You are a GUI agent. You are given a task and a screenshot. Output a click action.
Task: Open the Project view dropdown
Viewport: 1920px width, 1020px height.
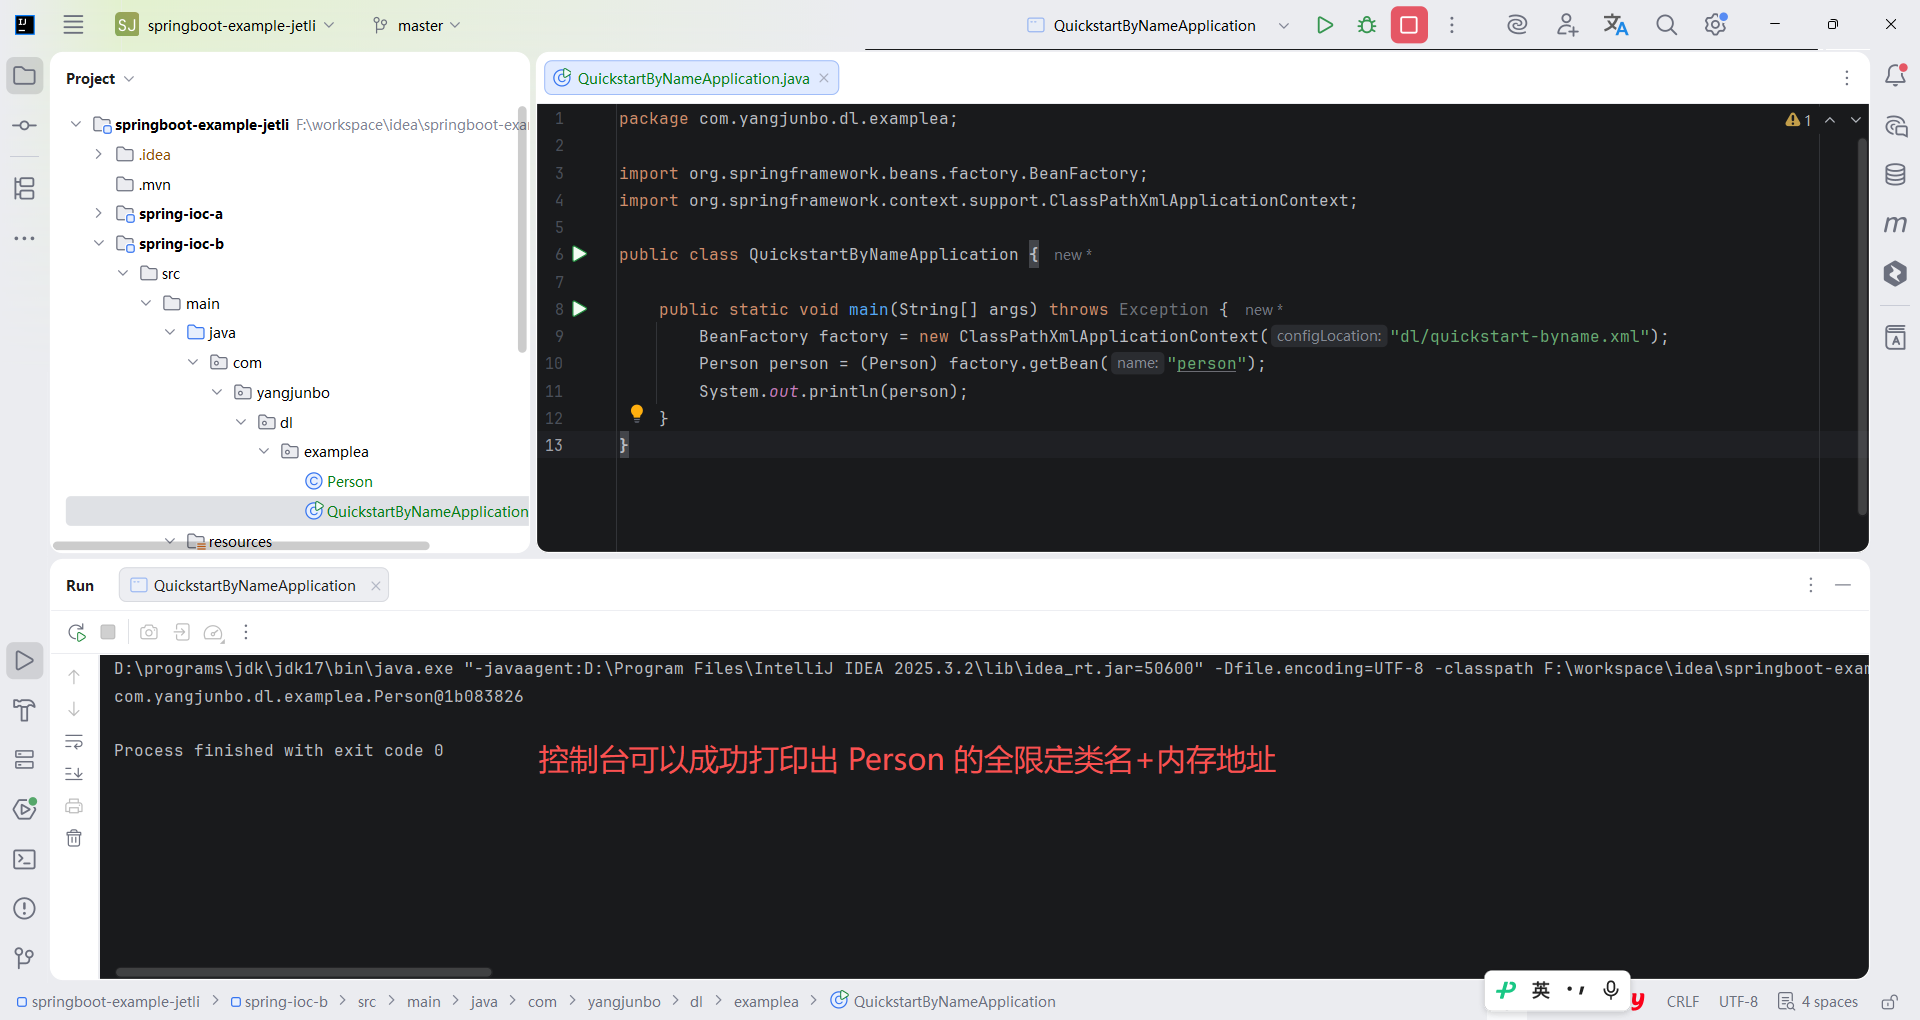coord(100,78)
